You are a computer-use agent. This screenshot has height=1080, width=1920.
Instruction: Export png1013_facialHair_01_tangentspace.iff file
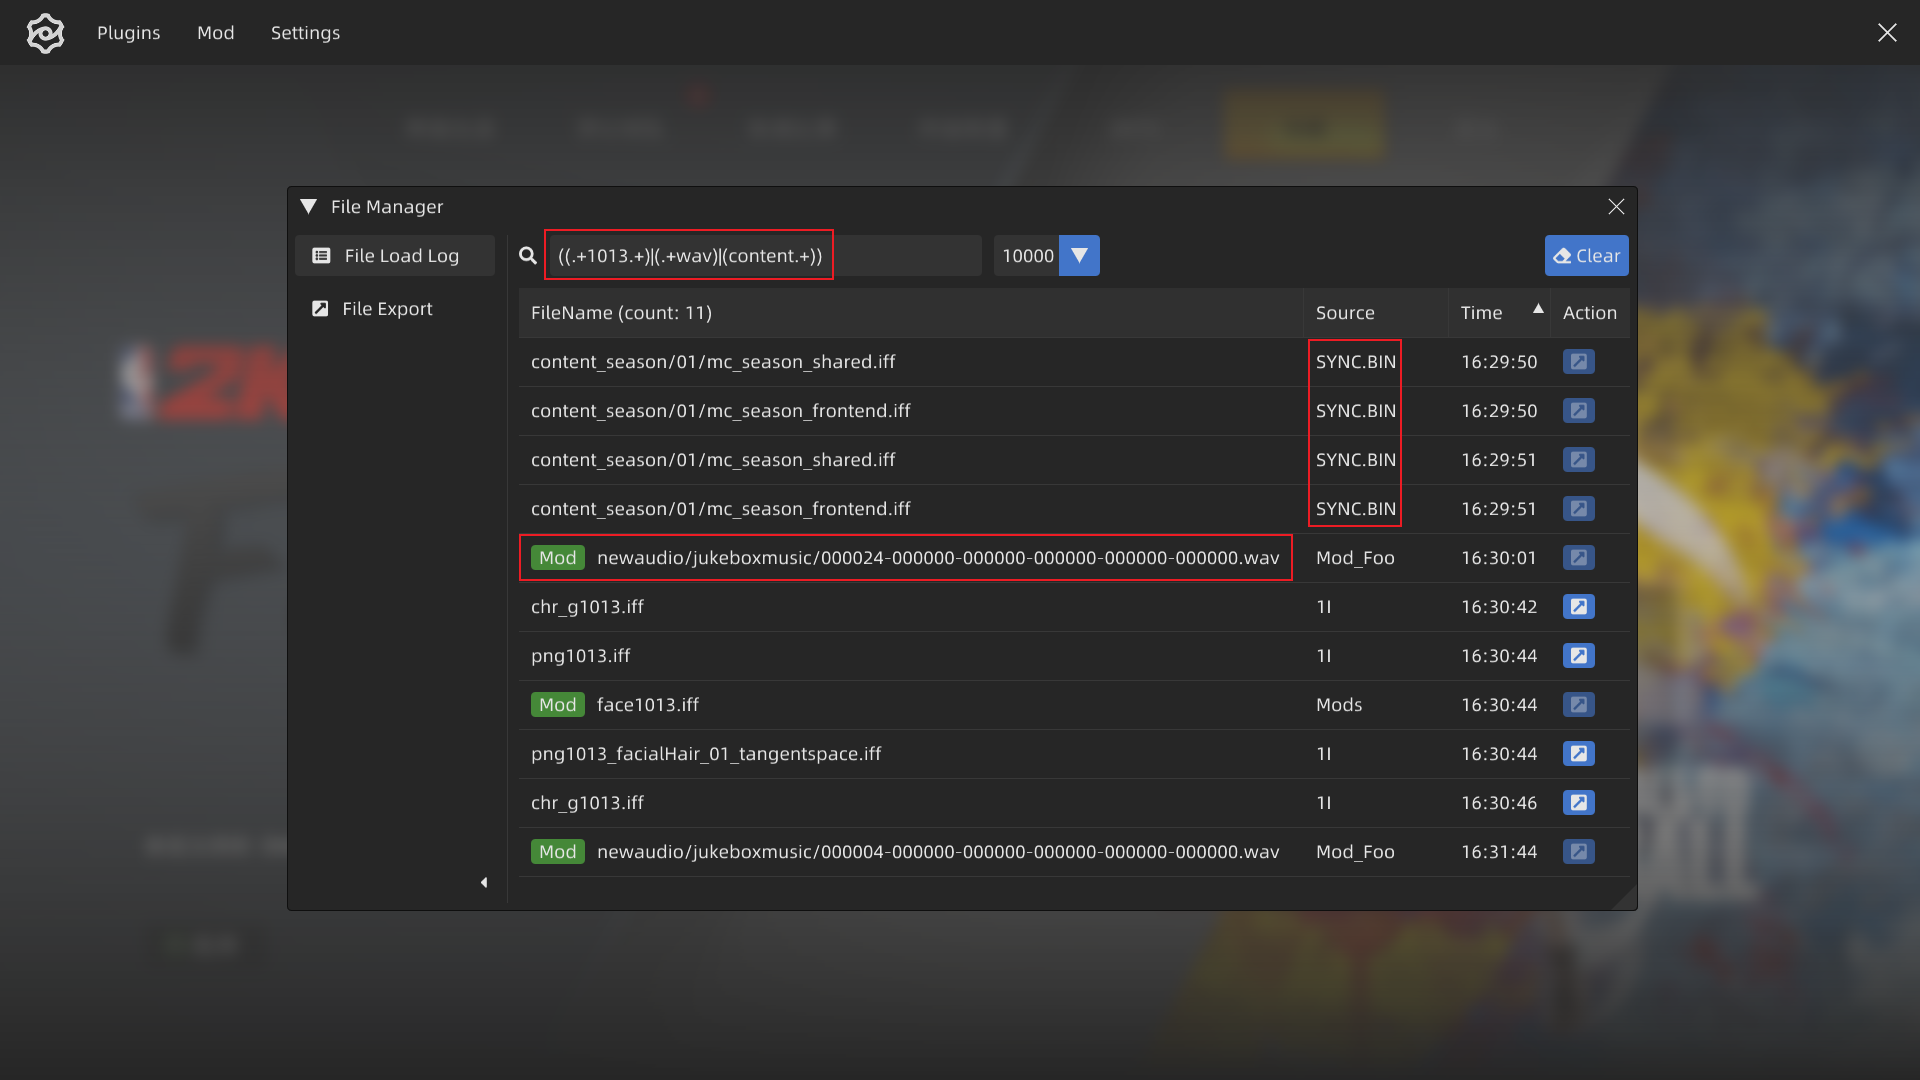pyautogui.click(x=1578, y=754)
